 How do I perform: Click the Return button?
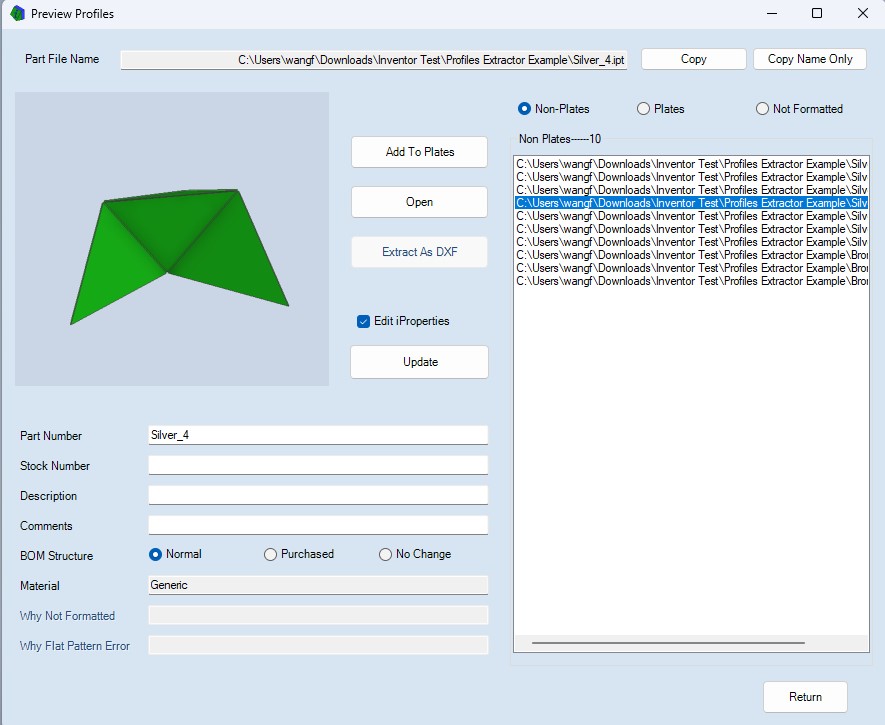[x=805, y=697]
